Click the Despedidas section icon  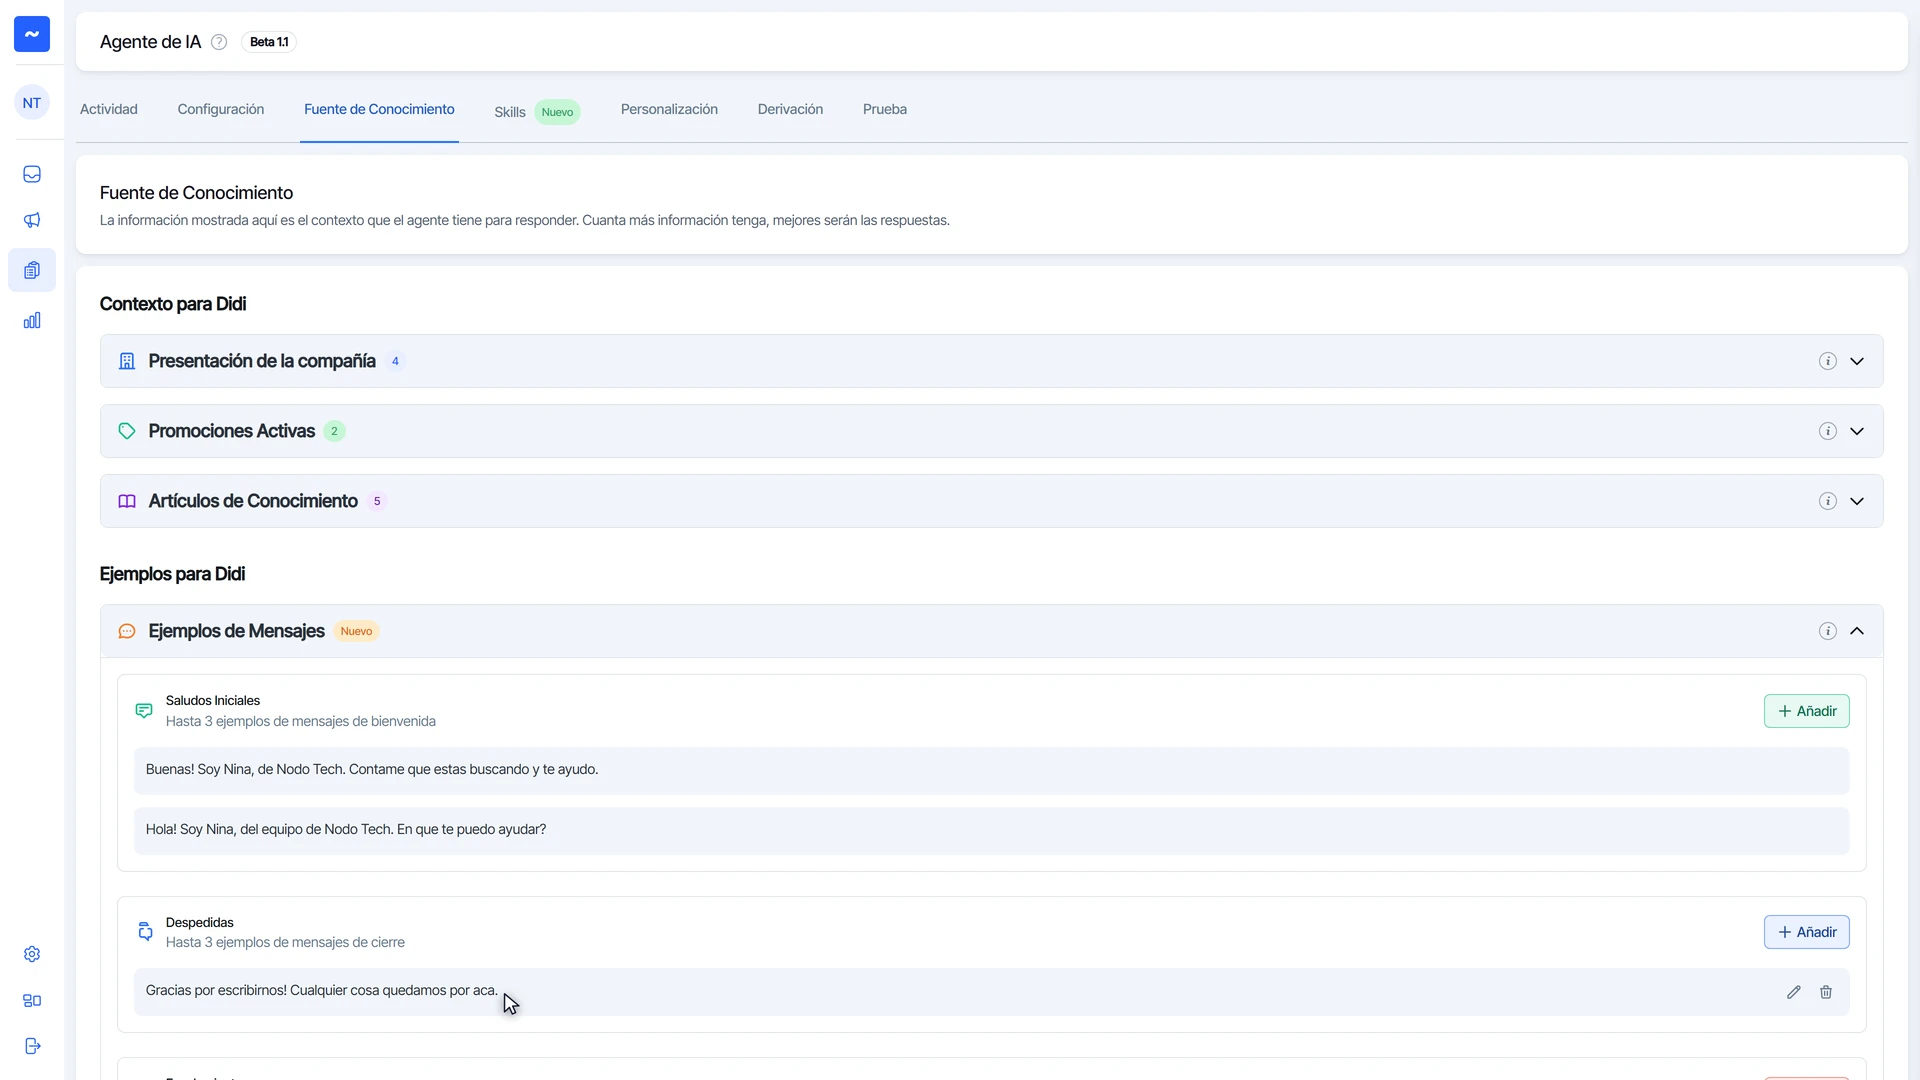(x=145, y=932)
